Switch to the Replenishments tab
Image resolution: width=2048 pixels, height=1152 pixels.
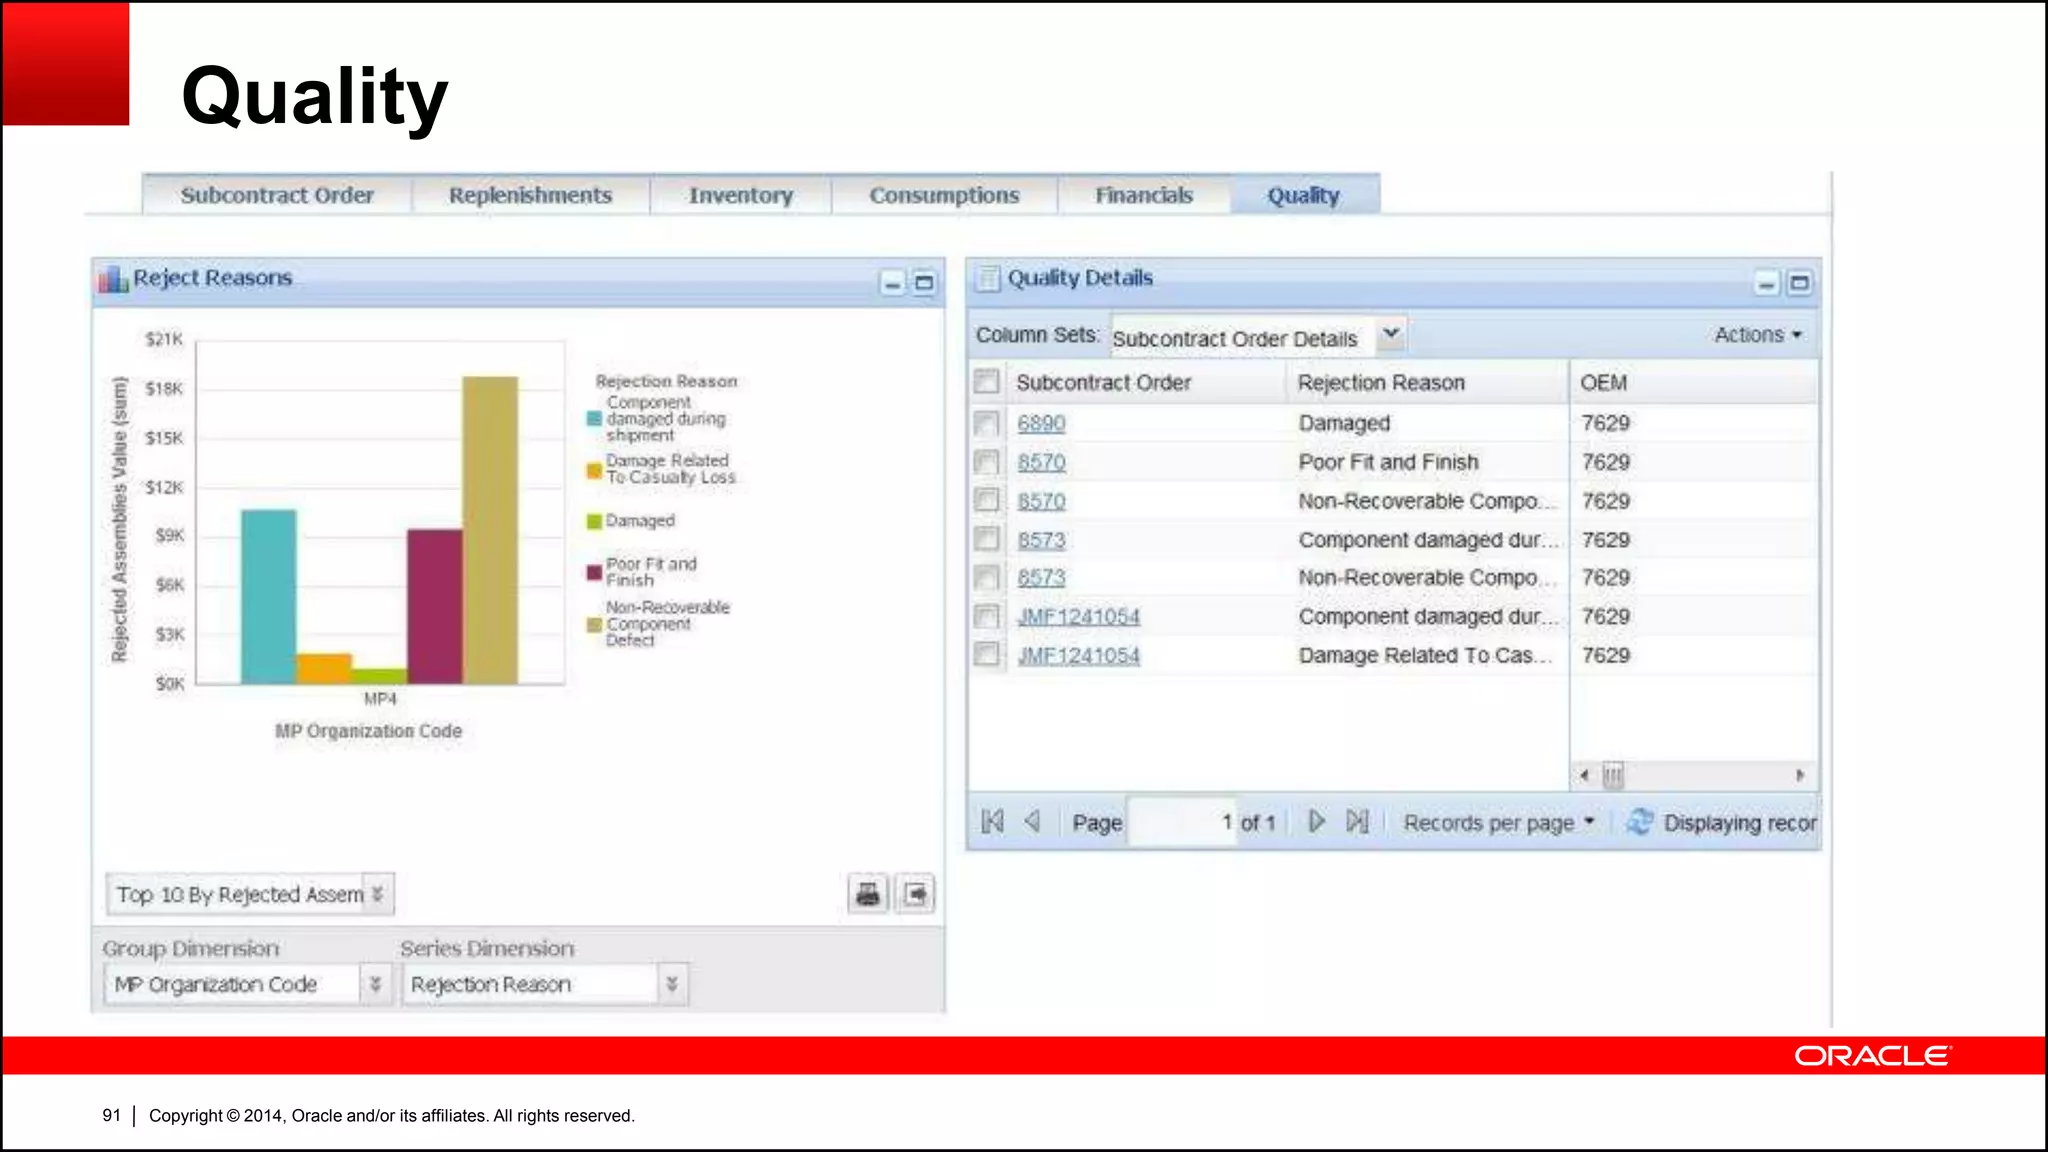click(530, 195)
